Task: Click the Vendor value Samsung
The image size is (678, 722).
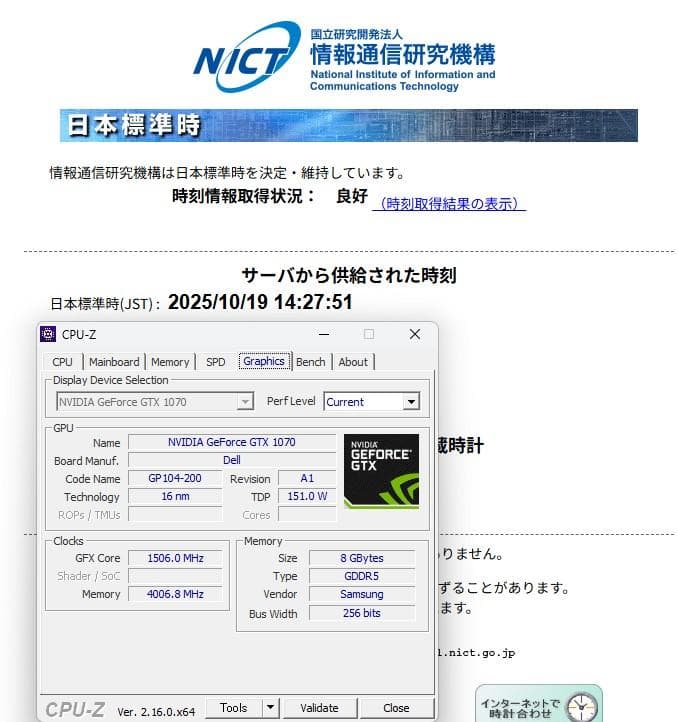Action: 362,594
